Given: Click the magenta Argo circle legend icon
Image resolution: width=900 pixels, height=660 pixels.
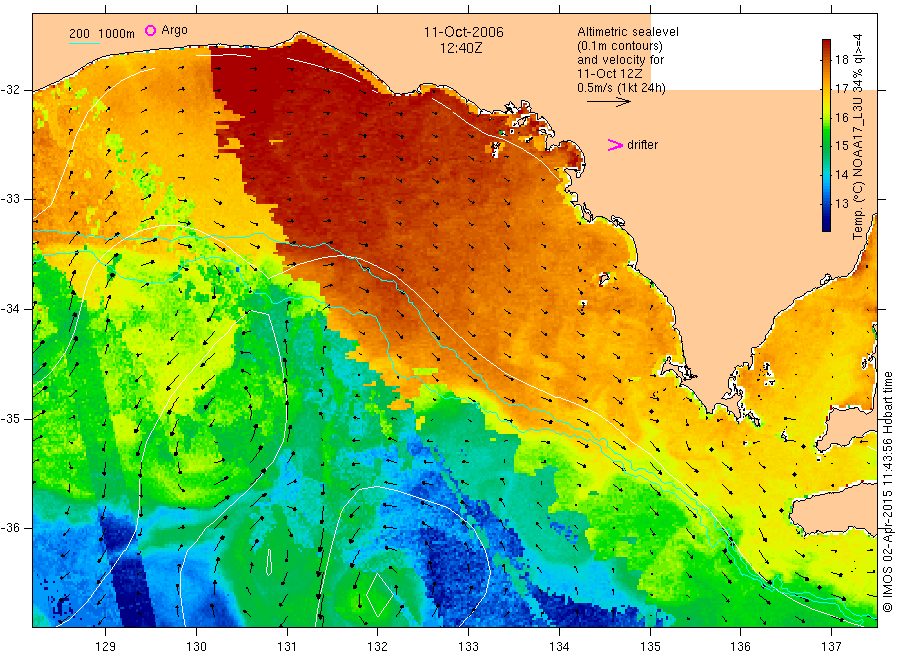Looking at the screenshot, I should pos(150,30).
